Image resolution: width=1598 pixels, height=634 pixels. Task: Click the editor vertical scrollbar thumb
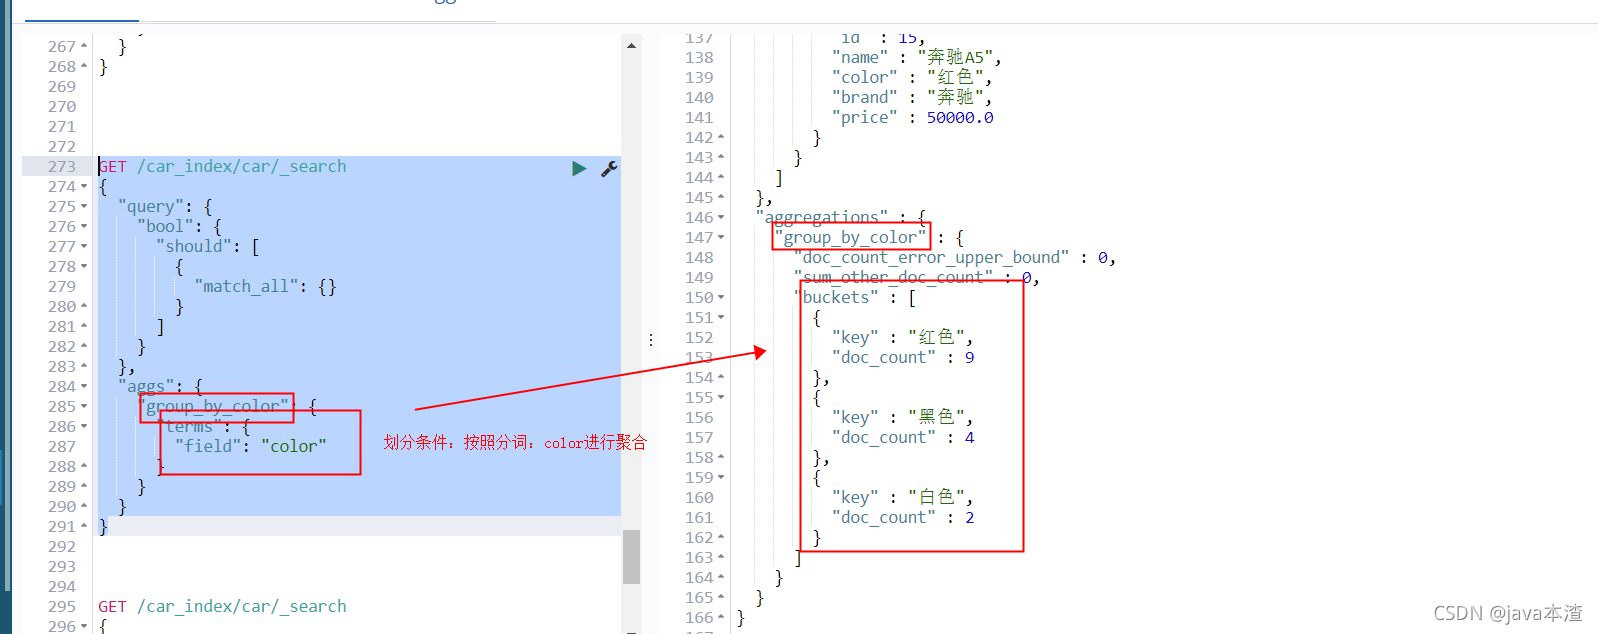click(631, 556)
